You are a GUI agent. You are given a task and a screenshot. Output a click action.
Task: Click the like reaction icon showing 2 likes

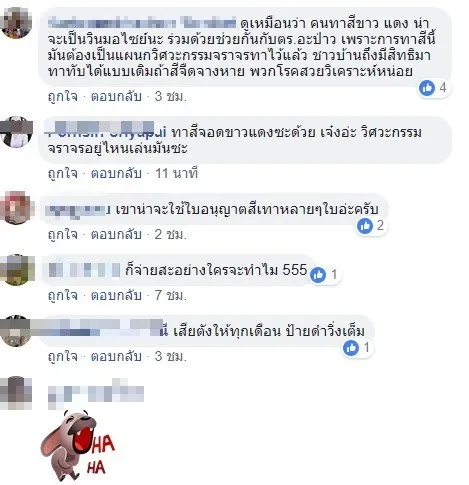pos(365,226)
